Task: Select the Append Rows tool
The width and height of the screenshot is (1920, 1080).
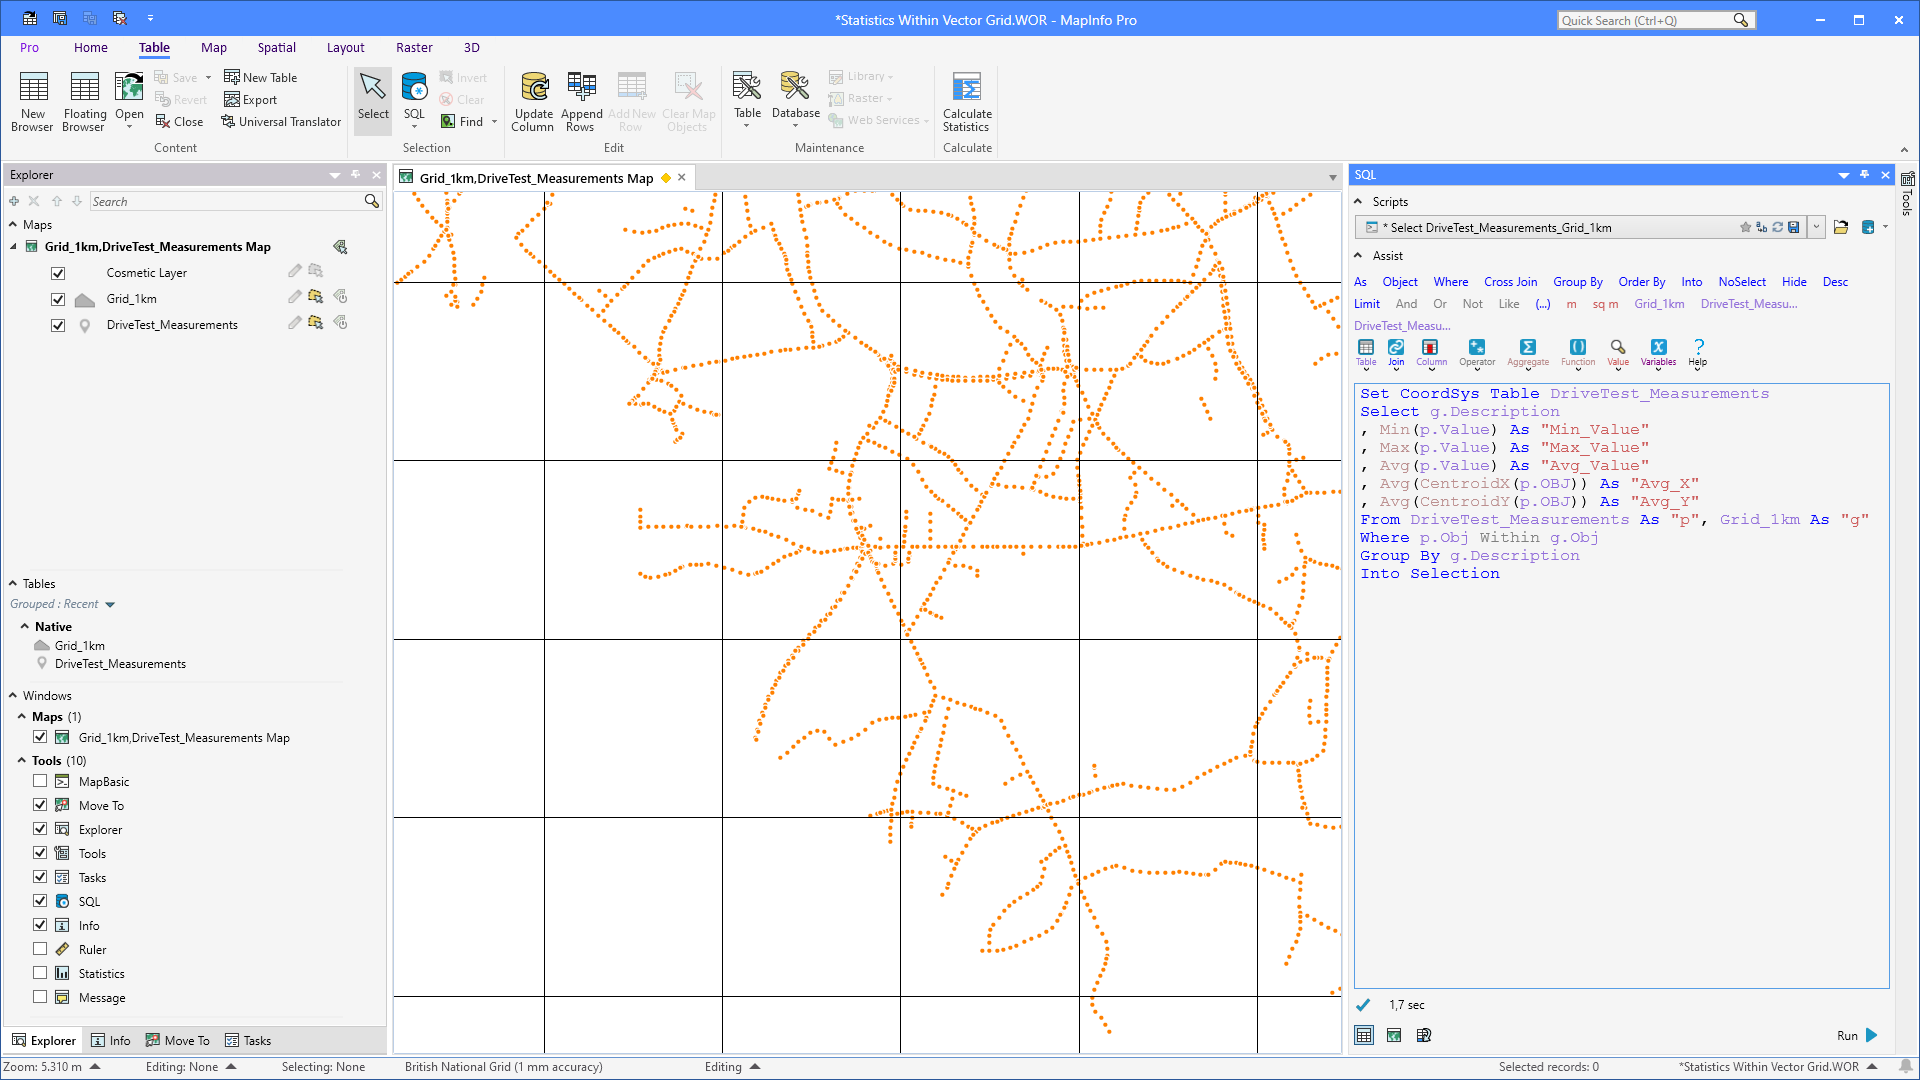Action: tap(581, 100)
